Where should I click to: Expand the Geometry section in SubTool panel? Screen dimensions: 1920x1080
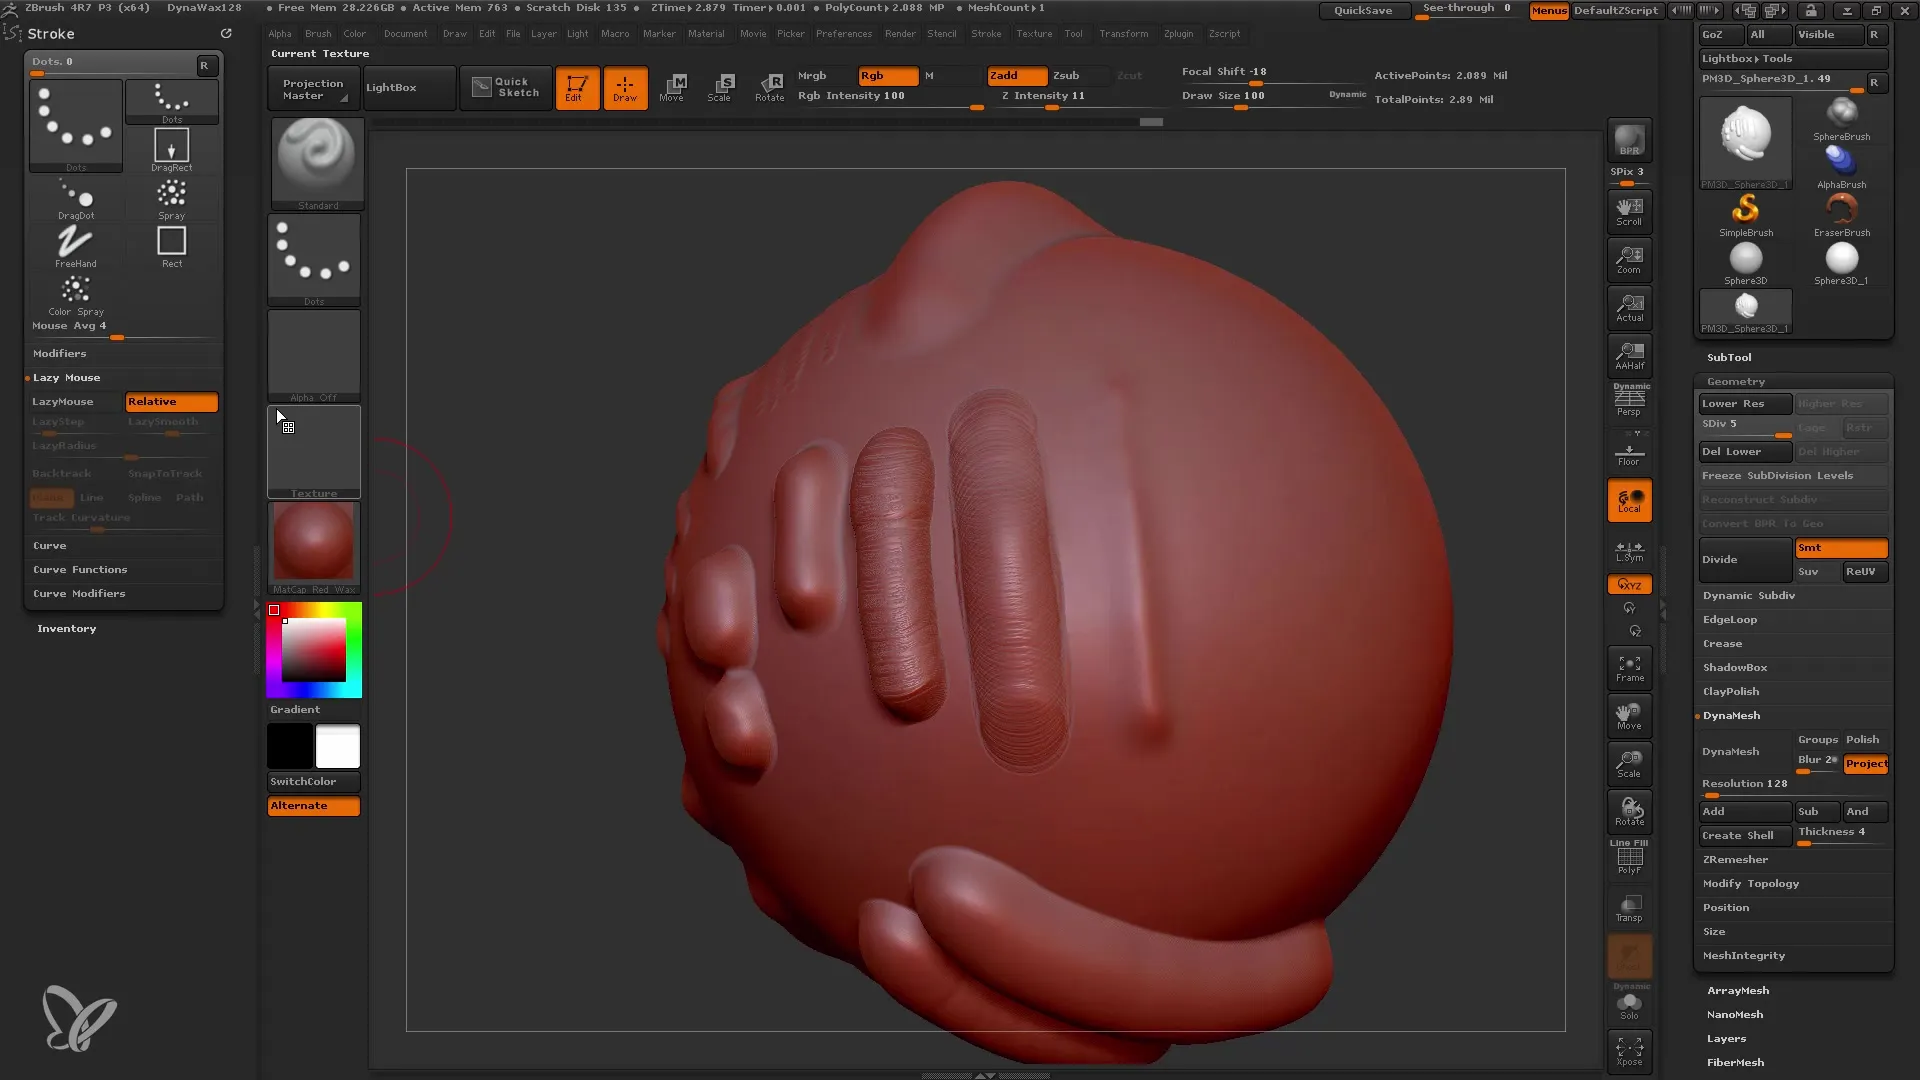click(1735, 381)
